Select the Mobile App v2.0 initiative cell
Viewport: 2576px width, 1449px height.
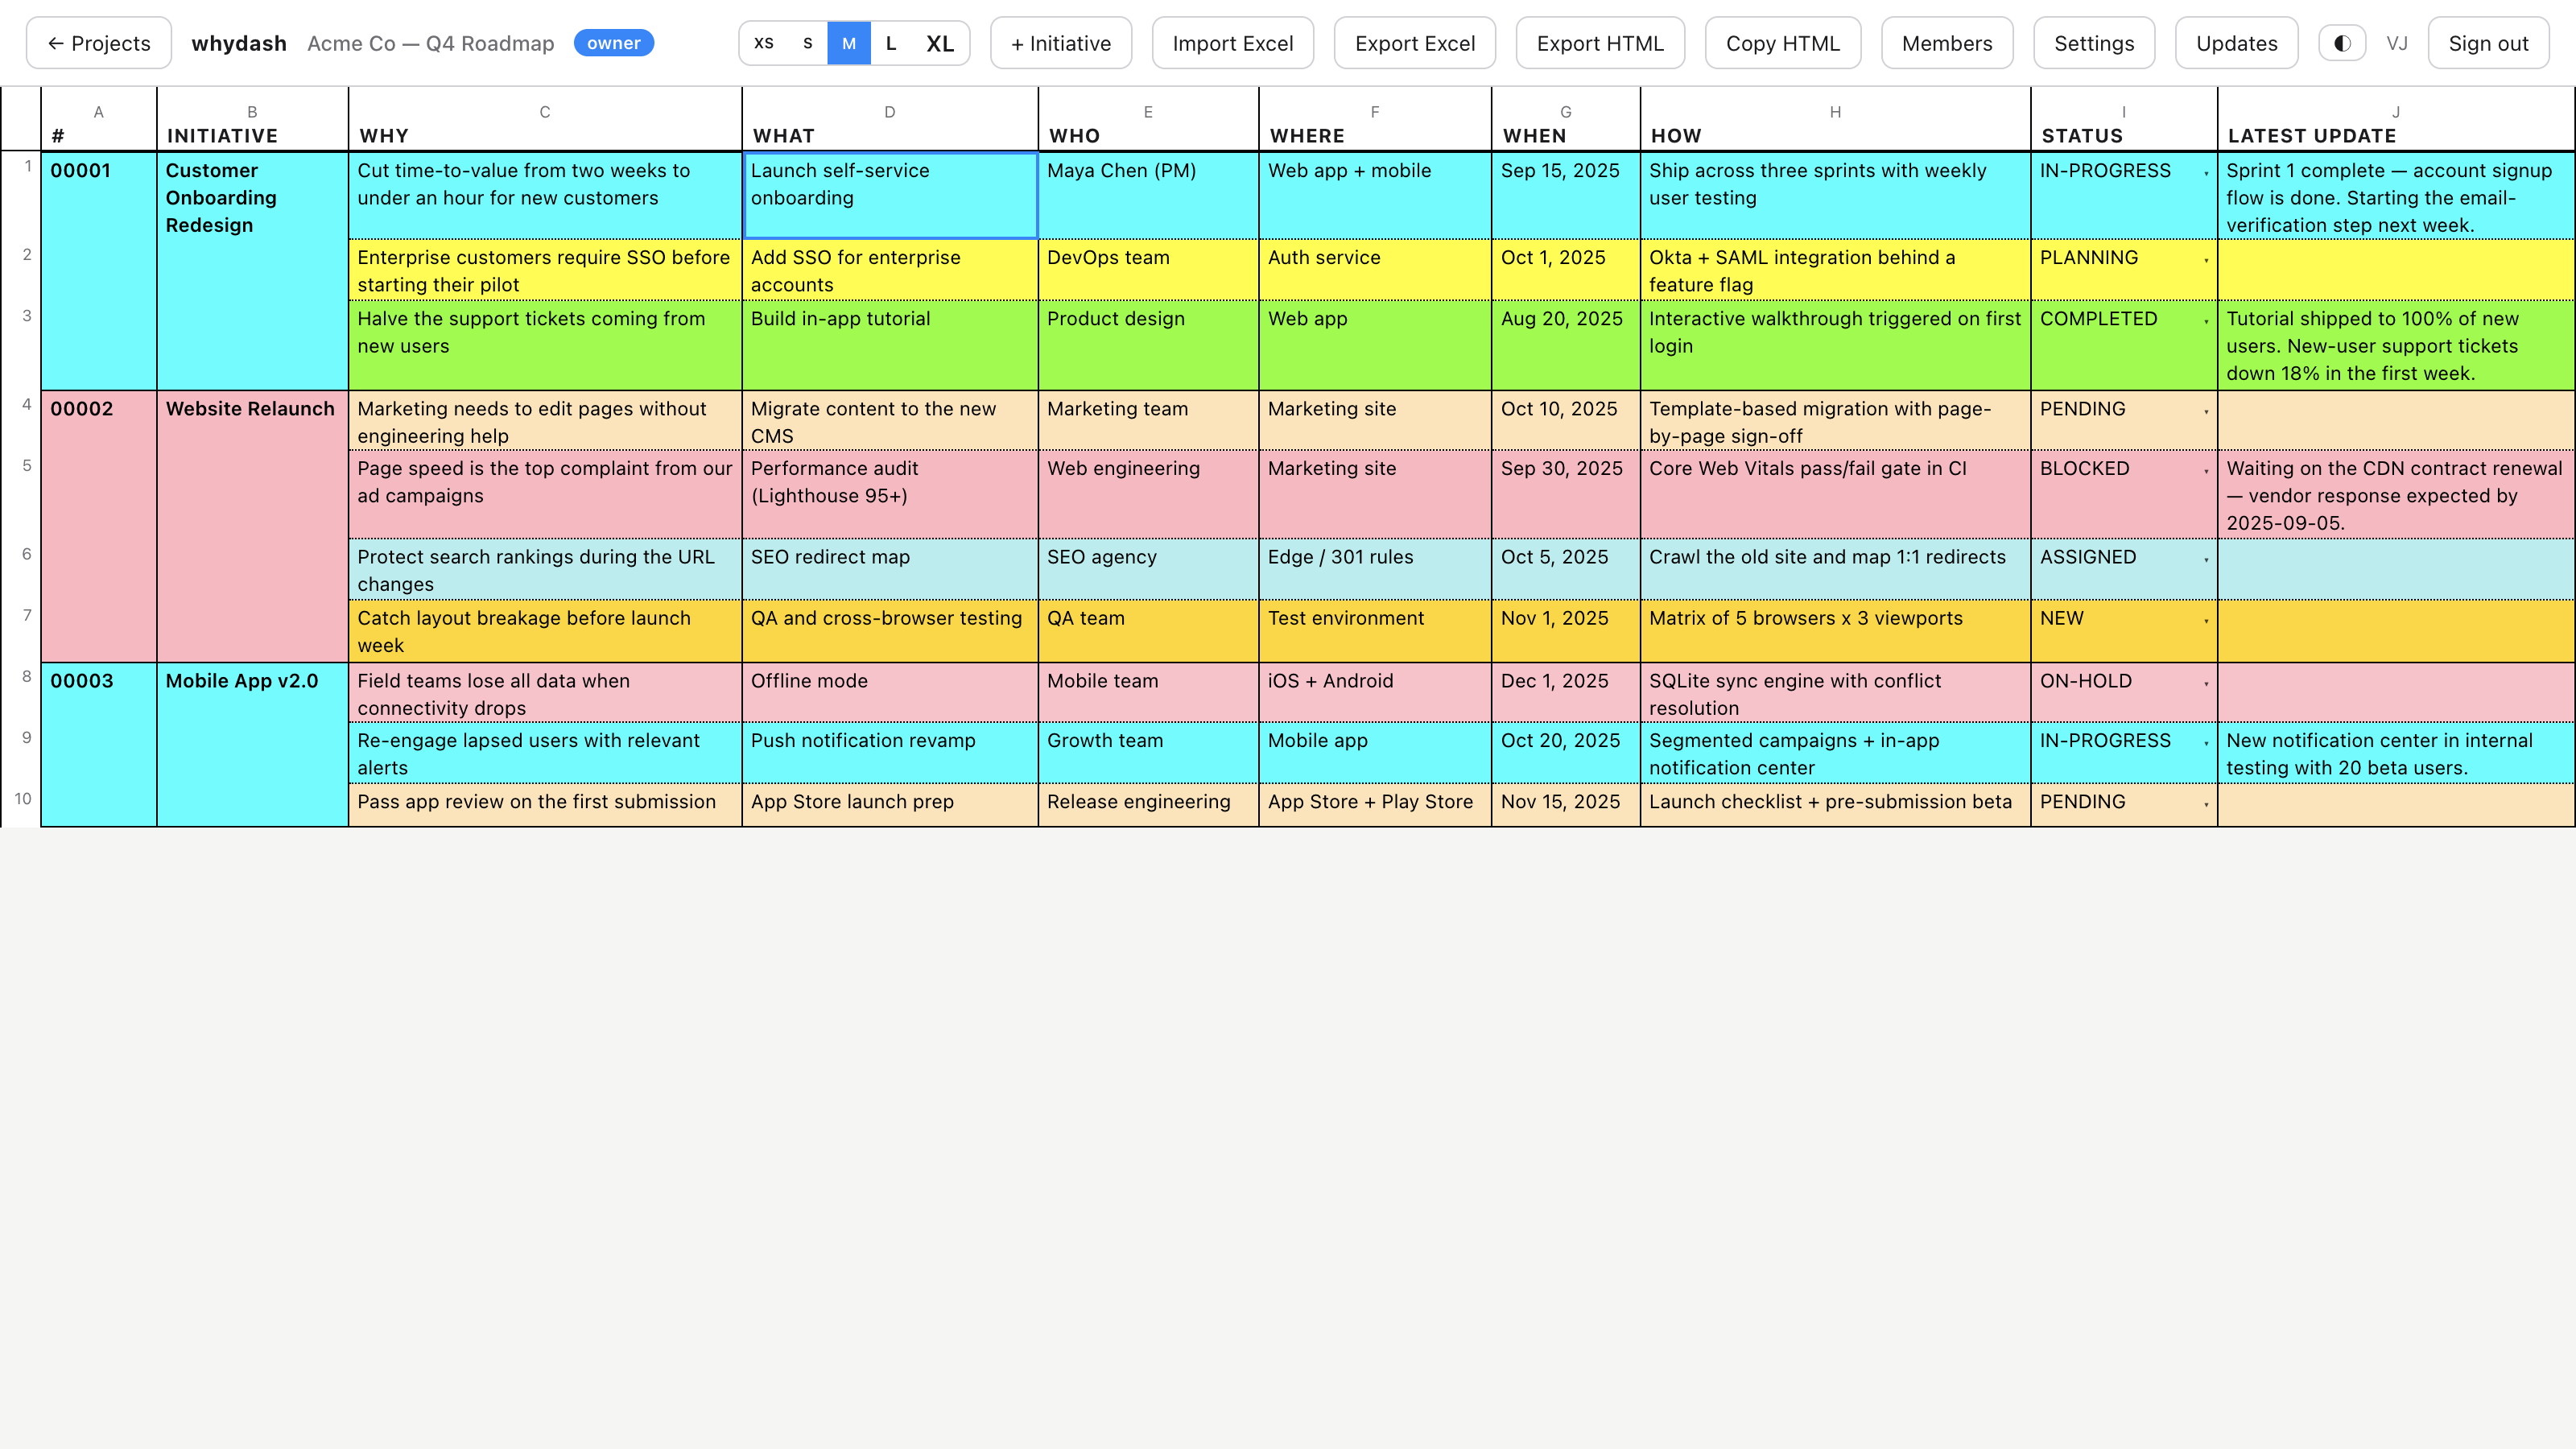(x=252, y=744)
